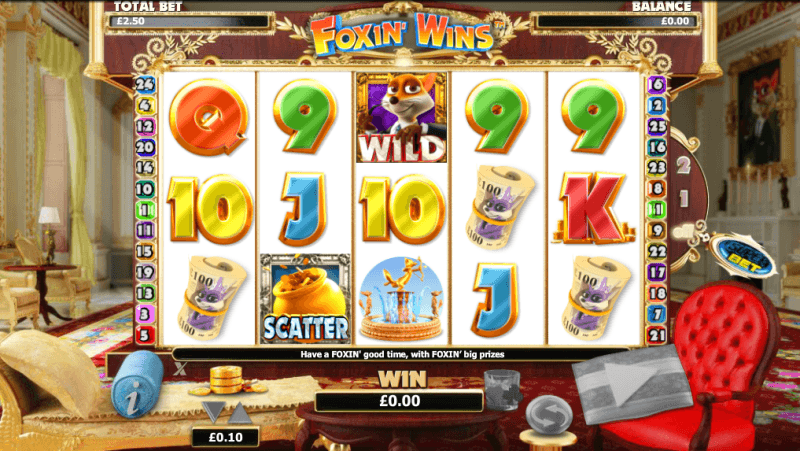Click the red K symbol on reel five

(x=593, y=209)
